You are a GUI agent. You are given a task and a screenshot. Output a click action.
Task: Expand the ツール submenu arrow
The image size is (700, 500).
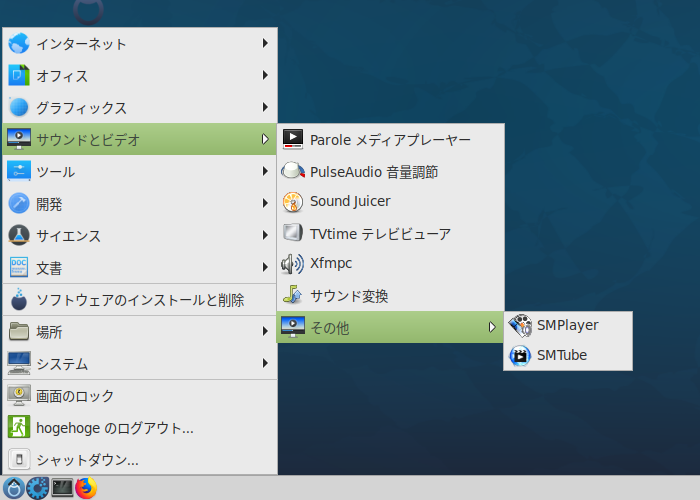tap(265, 171)
